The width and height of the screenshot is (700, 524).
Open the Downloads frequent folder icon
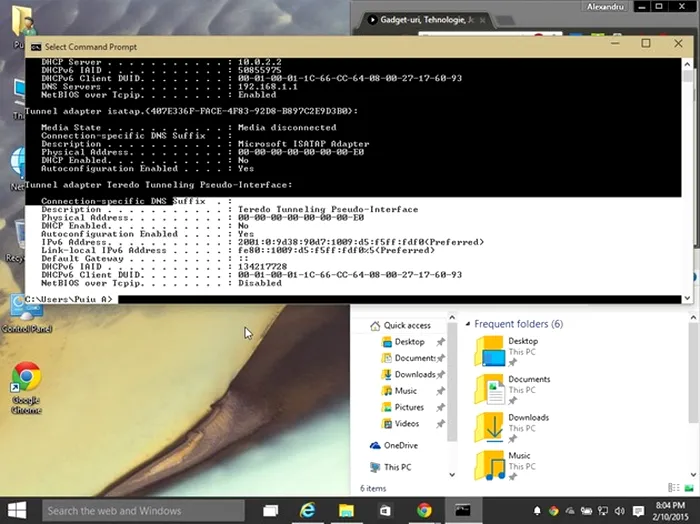pos(489,428)
